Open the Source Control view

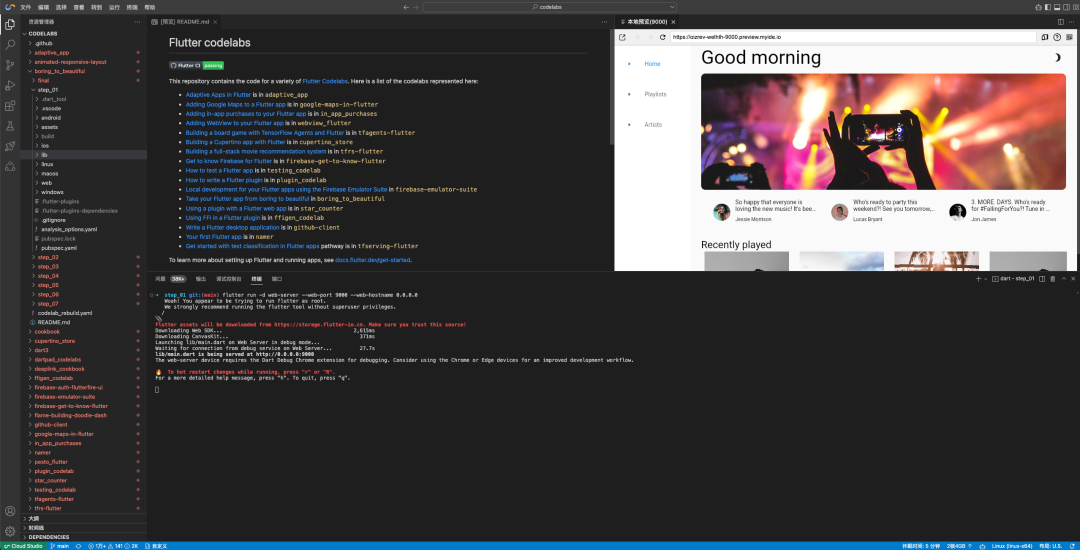10,65
